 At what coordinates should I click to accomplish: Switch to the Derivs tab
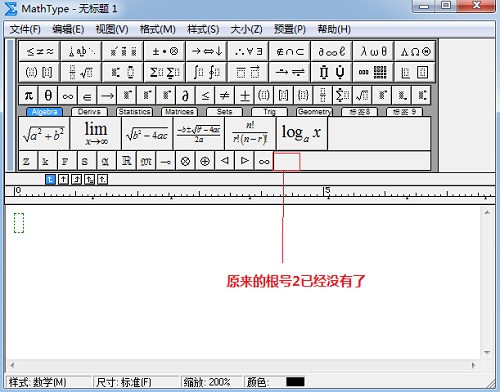click(89, 112)
